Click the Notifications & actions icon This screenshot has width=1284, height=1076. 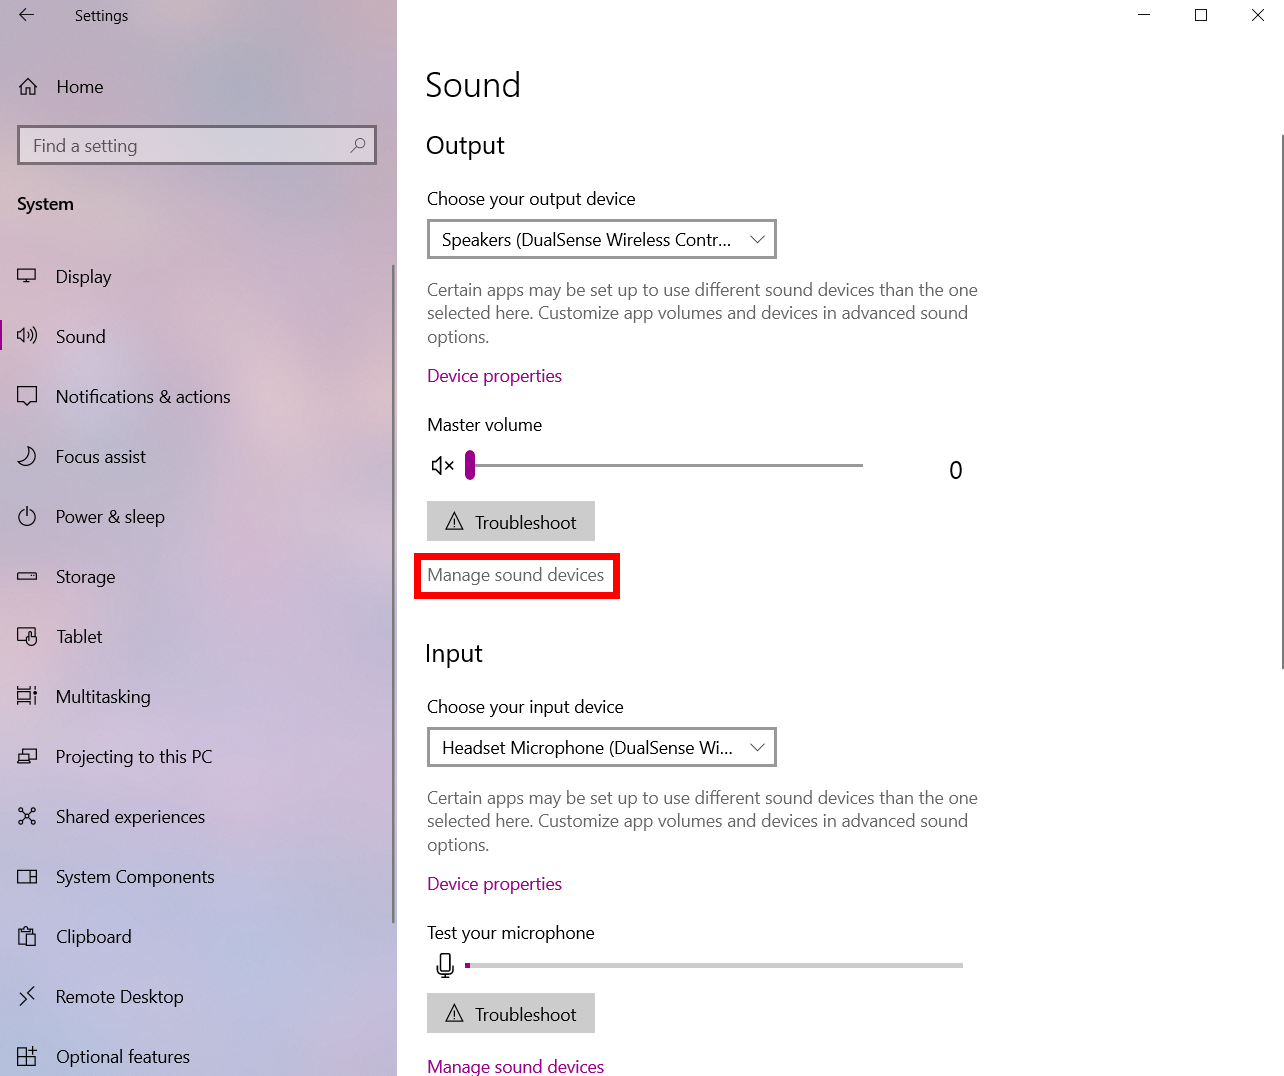click(27, 396)
